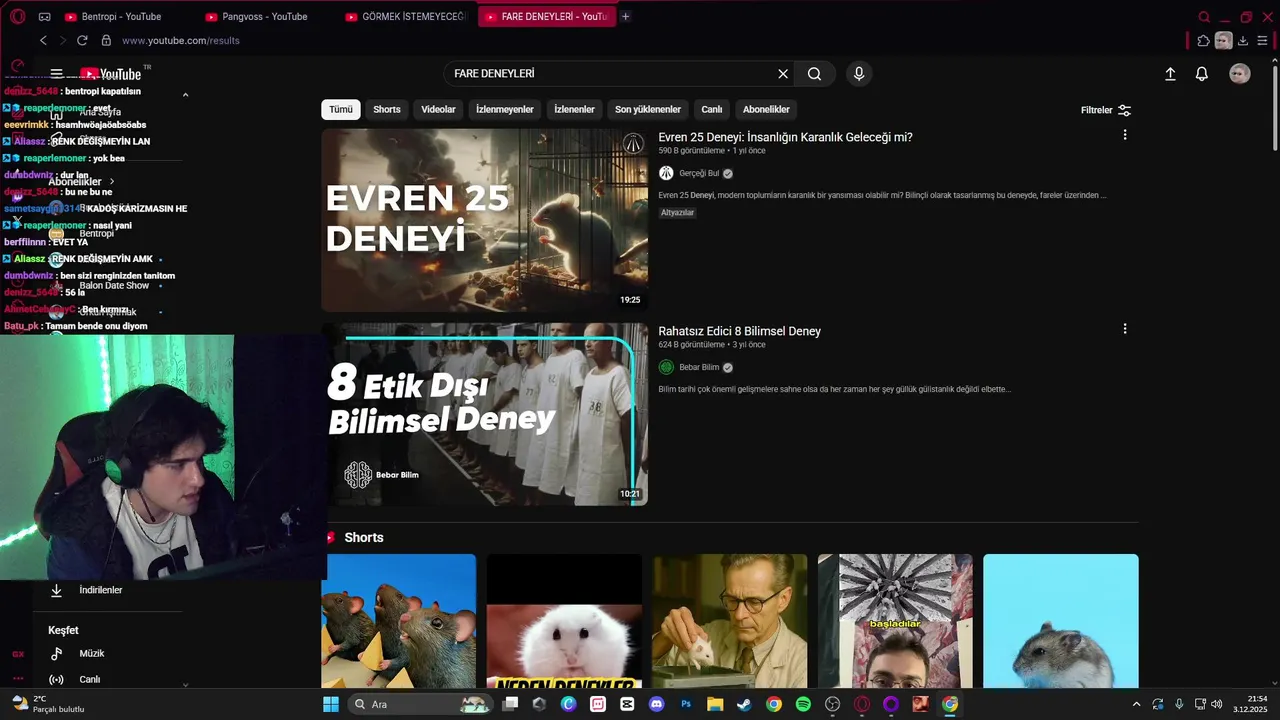
Task: Open the Gerçeği Bul channel avatar
Action: pyautogui.click(x=666, y=173)
